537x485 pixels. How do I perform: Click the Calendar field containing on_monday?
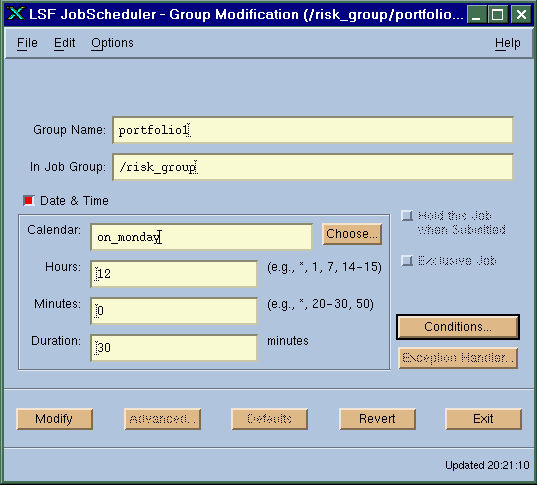(x=201, y=237)
